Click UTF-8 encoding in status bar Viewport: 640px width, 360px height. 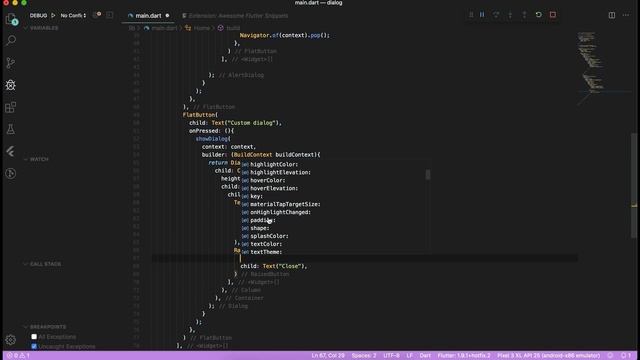(x=391, y=356)
